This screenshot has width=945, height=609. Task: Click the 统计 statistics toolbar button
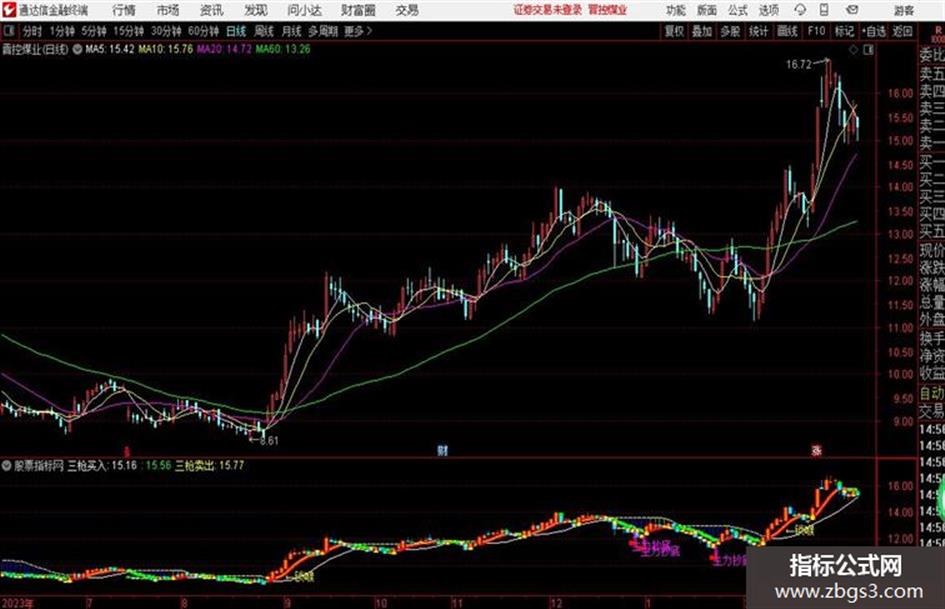click(759, 31)
